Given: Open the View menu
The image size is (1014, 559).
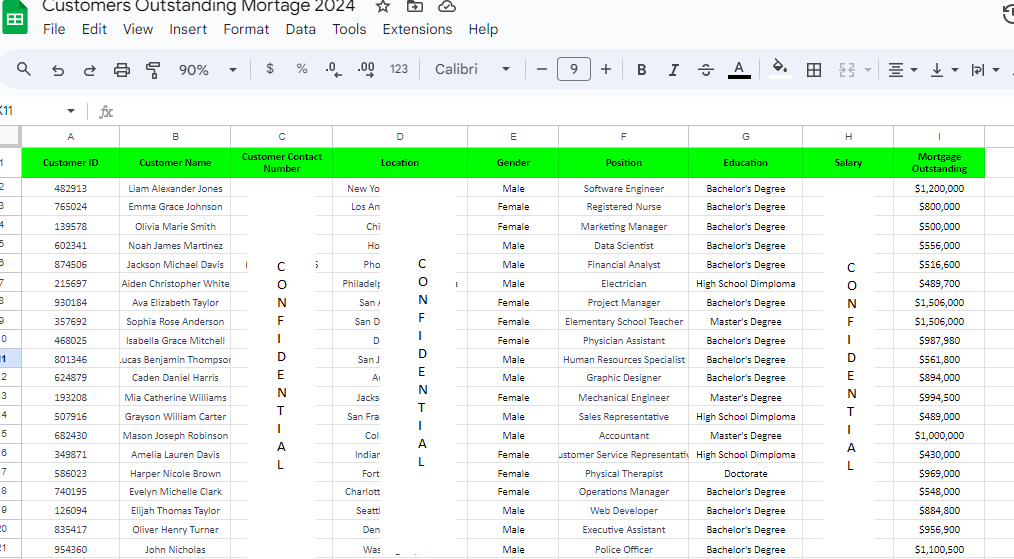Looking at the screenshot, I should [x=138, y=29].
